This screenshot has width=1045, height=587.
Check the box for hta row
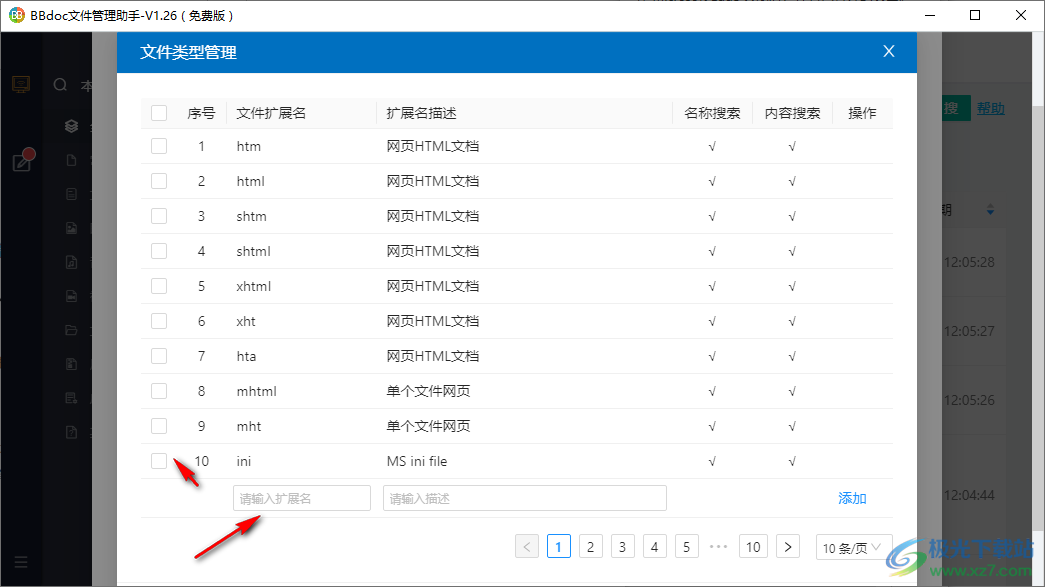159,356
